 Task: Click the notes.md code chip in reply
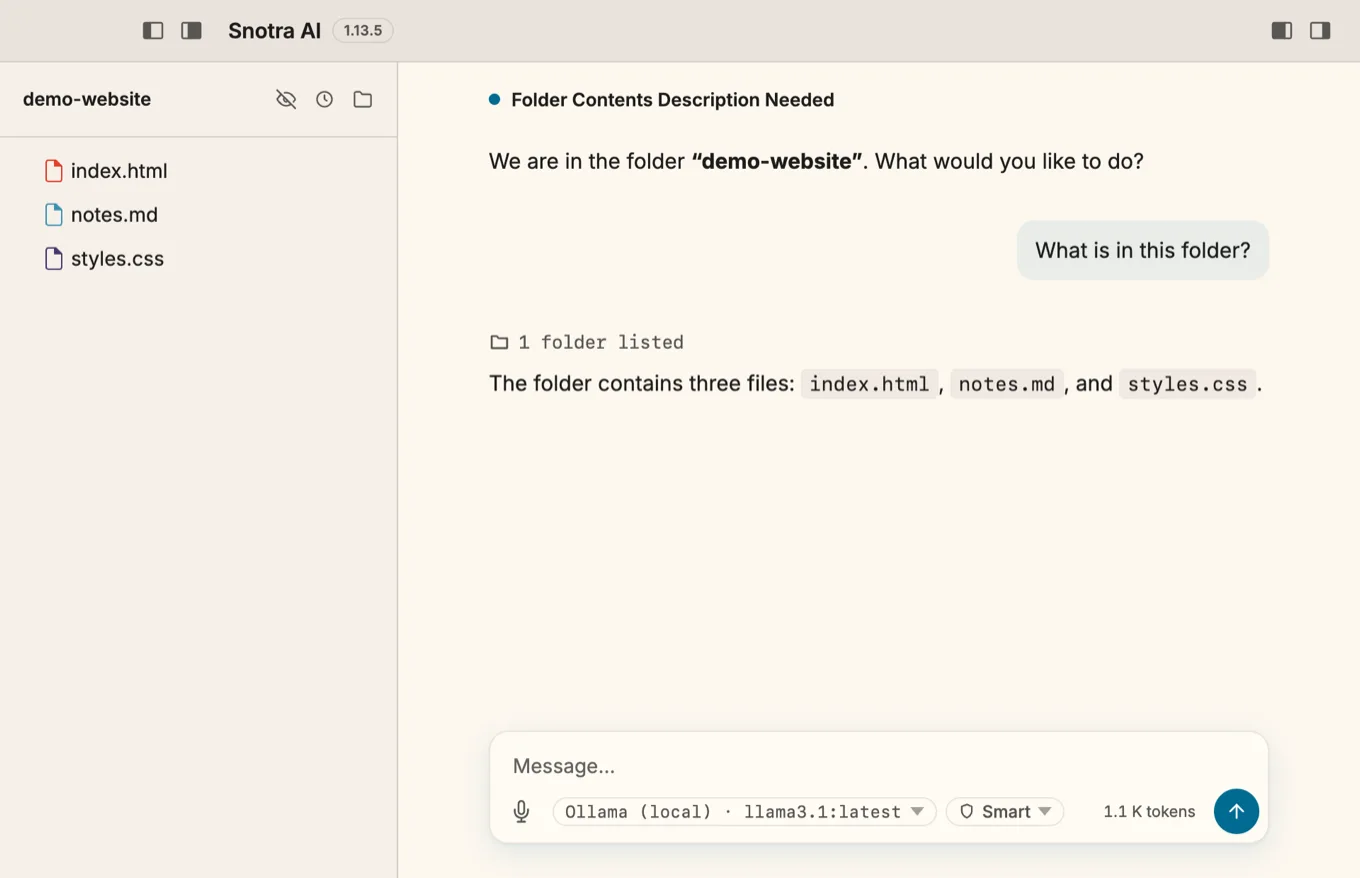click(1007, 384)
